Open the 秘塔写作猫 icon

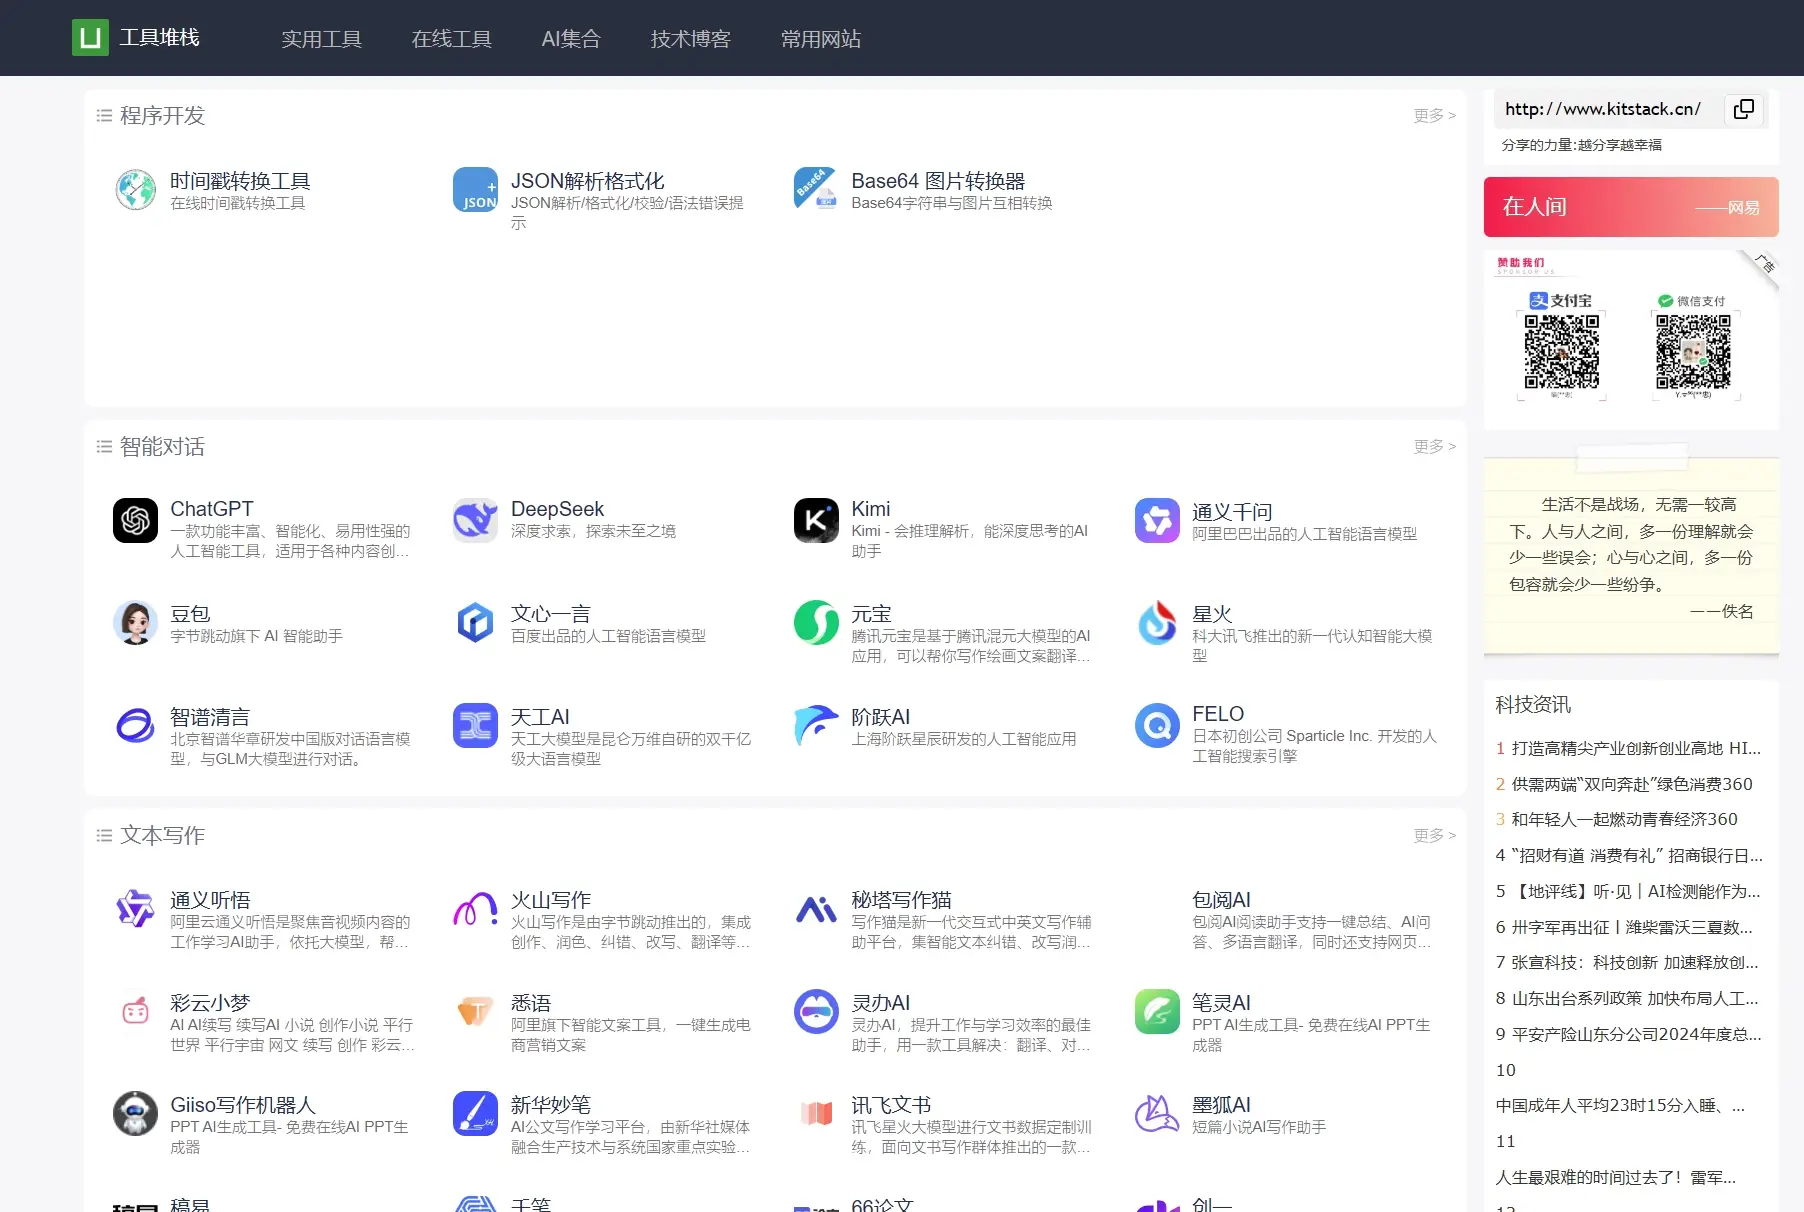[816, 909]
